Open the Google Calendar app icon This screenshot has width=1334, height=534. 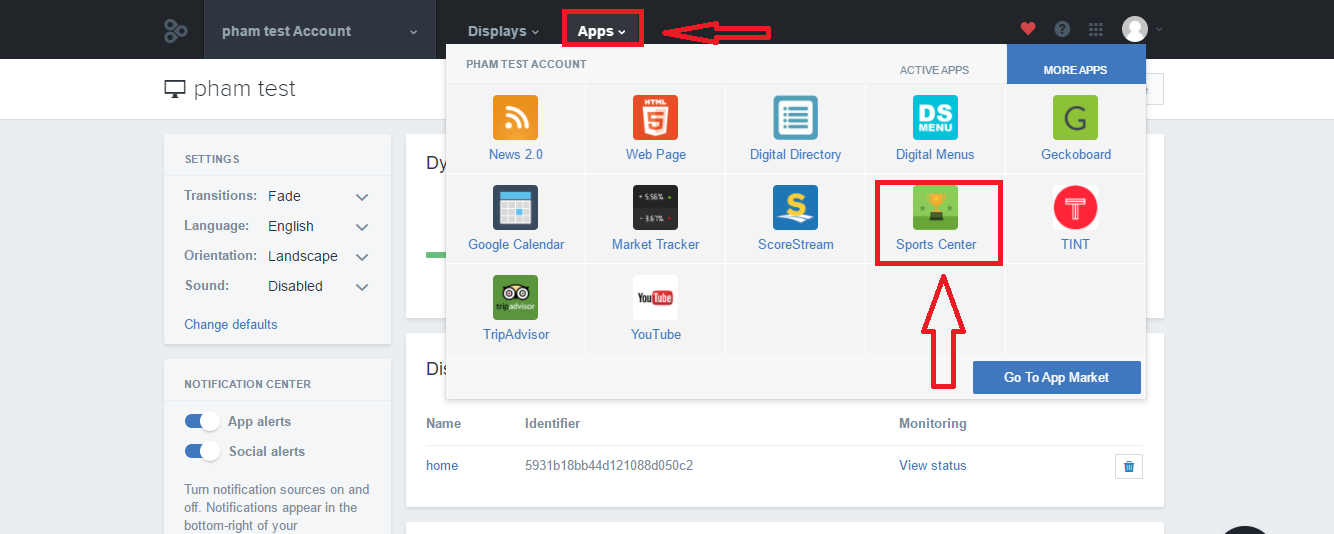[x=515, y=208]
